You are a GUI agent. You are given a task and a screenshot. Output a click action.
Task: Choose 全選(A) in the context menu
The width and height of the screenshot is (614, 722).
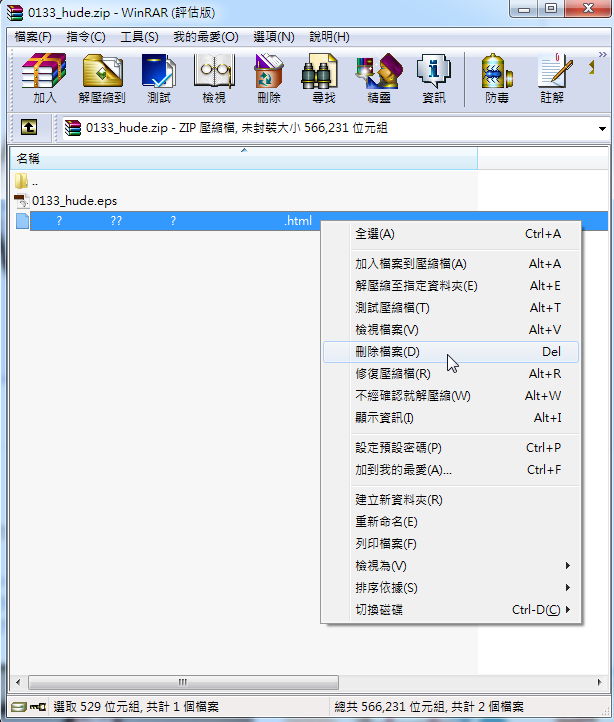[x=451, y=234]
